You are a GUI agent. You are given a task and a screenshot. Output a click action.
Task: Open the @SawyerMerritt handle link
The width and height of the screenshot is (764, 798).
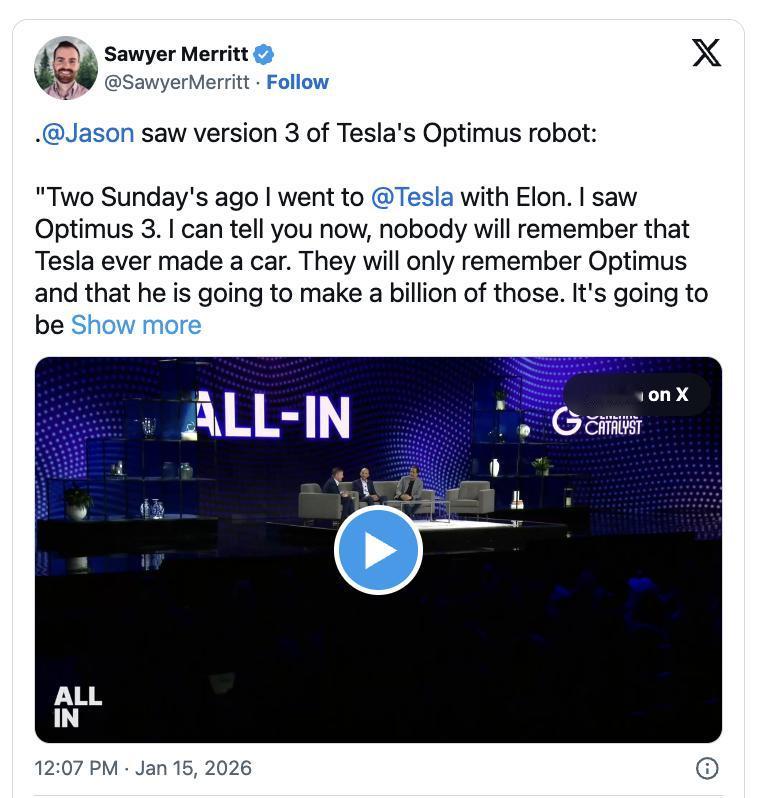(177, 82)
